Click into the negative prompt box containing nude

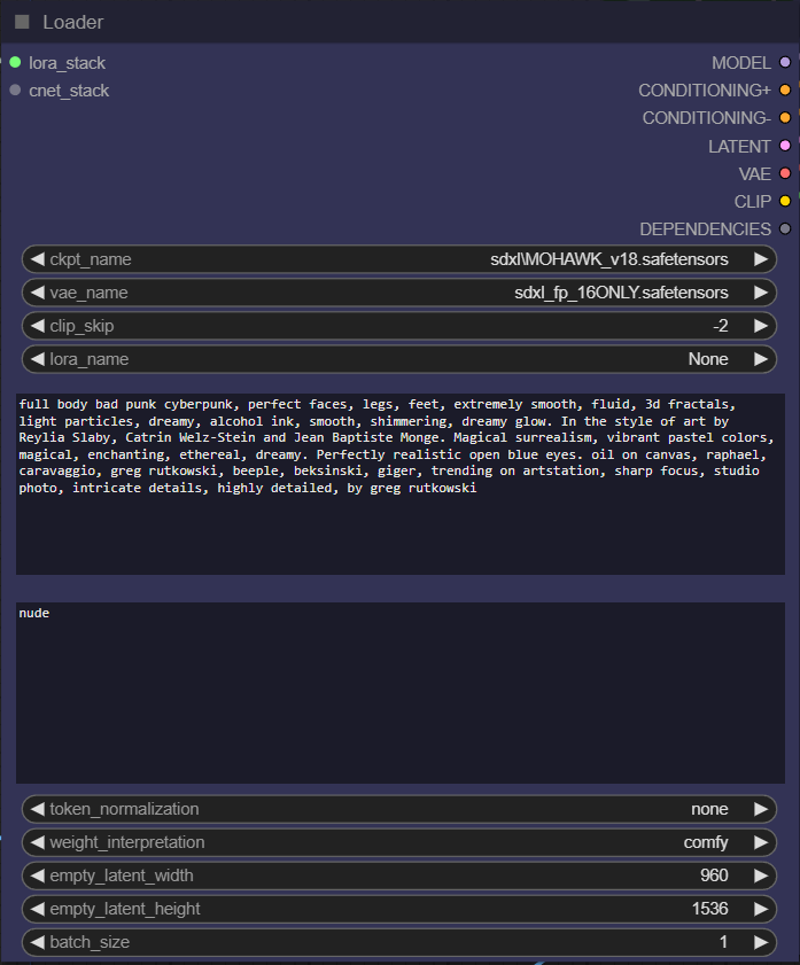click(x=400, y=693)
